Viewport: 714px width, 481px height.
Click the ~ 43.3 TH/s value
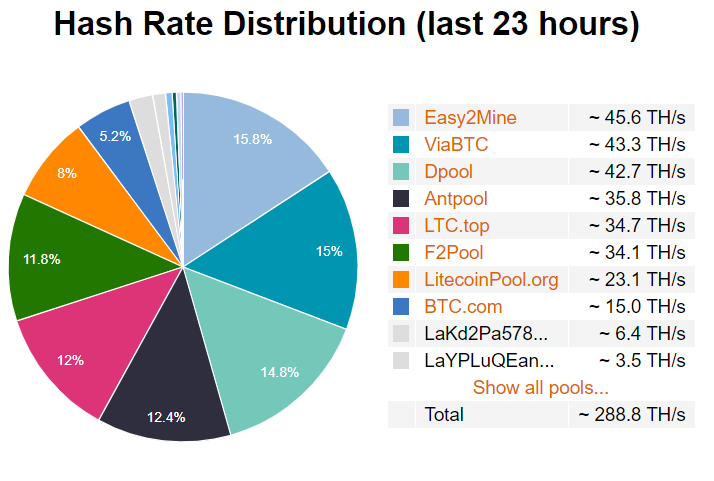[x=637, y=144]
